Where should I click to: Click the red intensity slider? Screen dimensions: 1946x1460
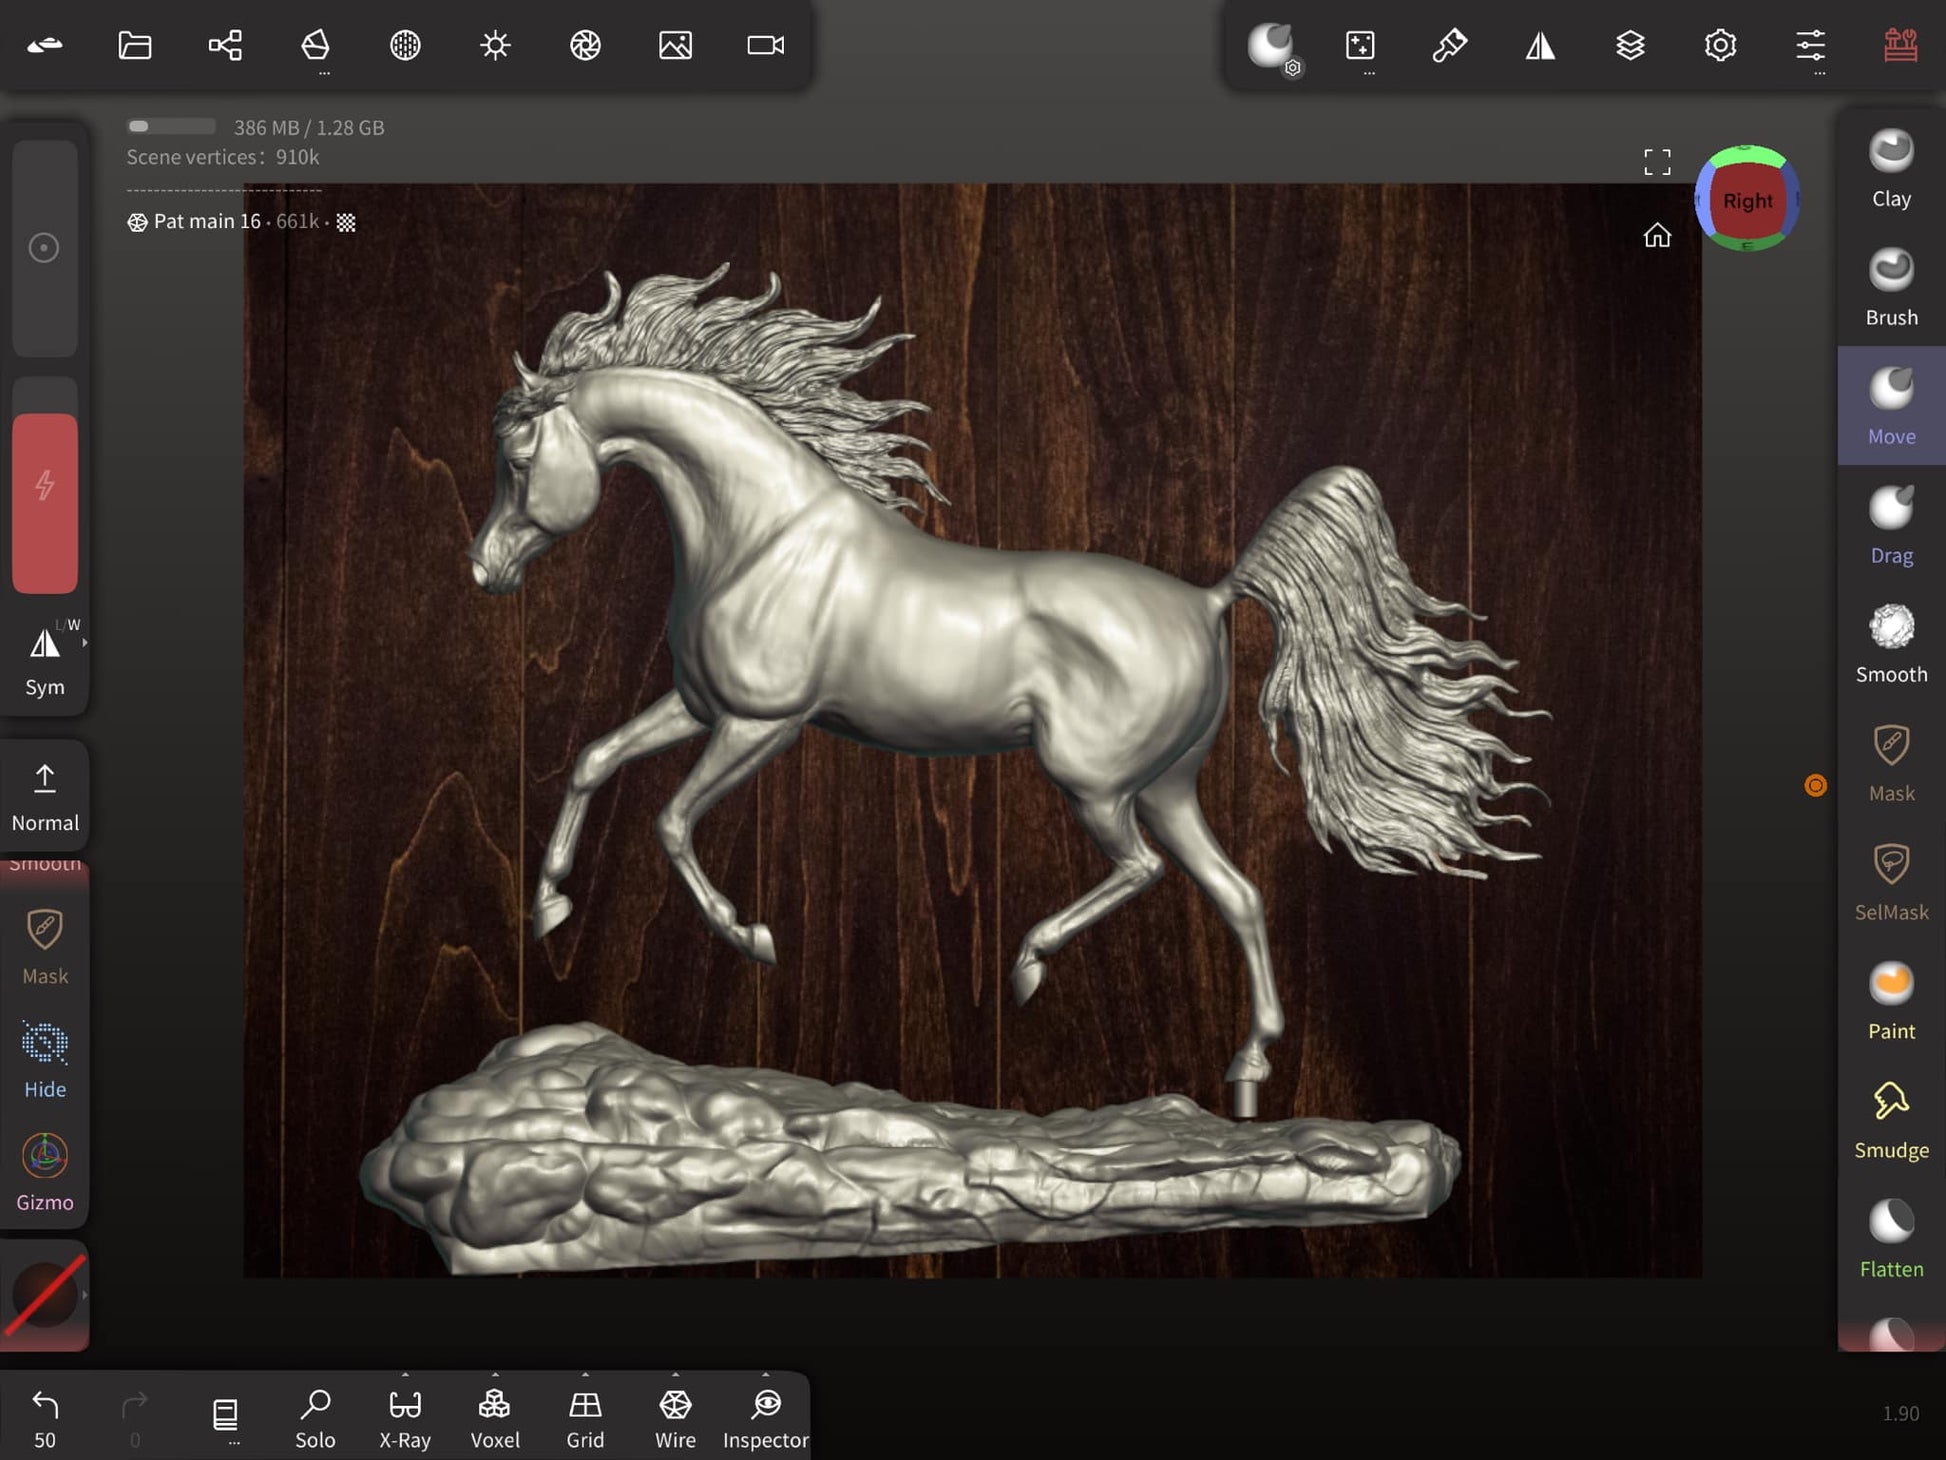45,502
